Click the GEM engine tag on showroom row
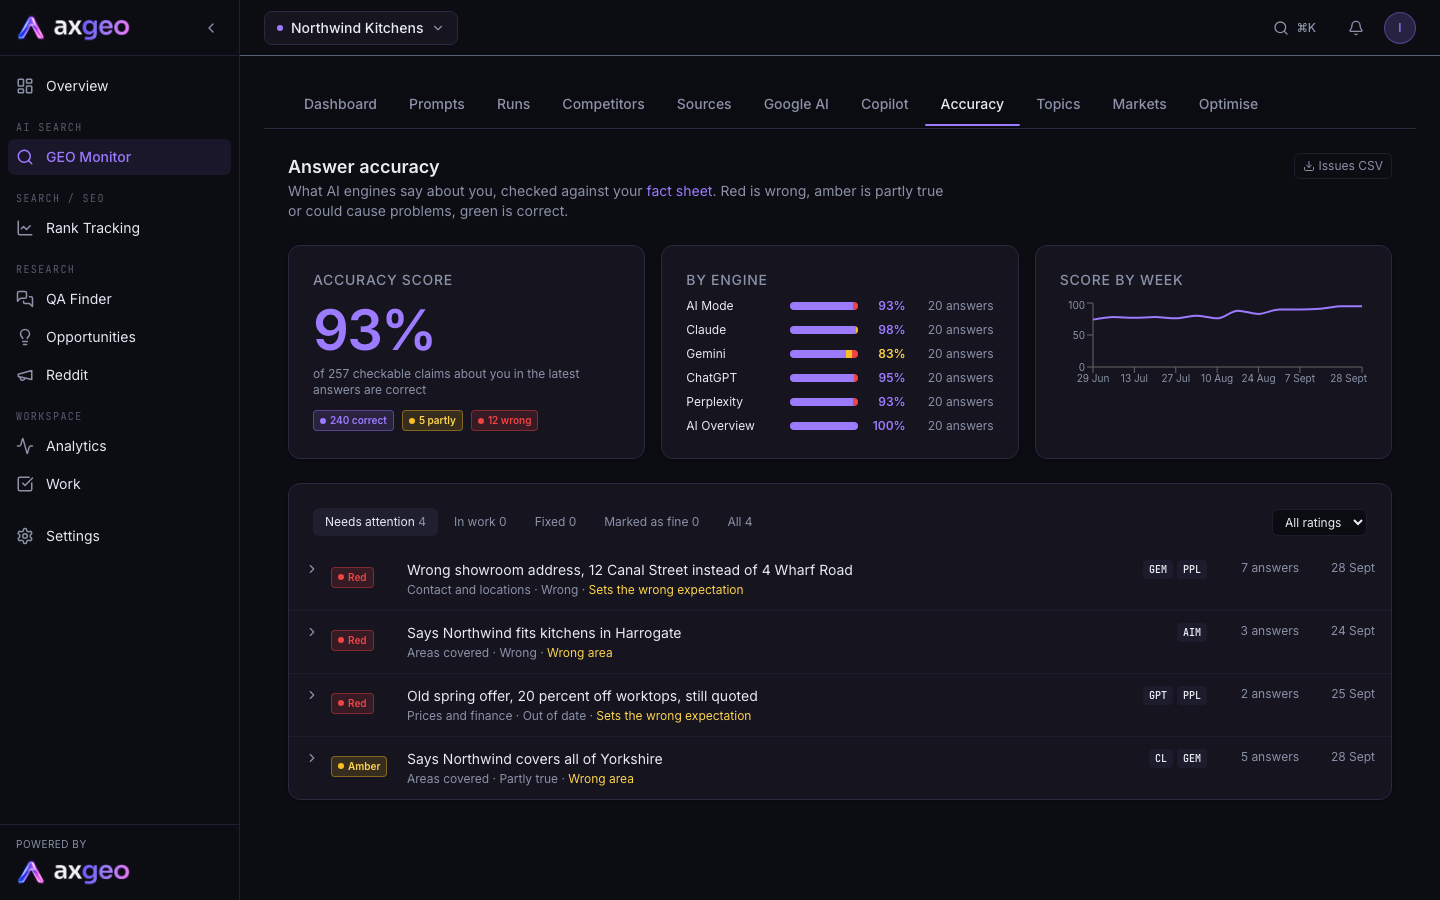 [1158, 569]
